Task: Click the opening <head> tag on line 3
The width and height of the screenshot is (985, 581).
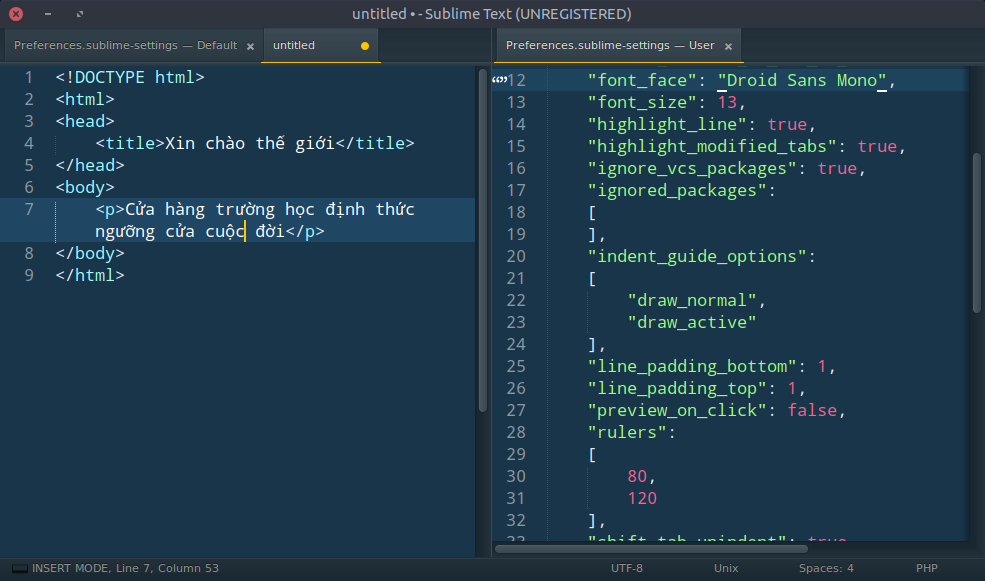Action: pyautogui.click(x=85, y=121)
